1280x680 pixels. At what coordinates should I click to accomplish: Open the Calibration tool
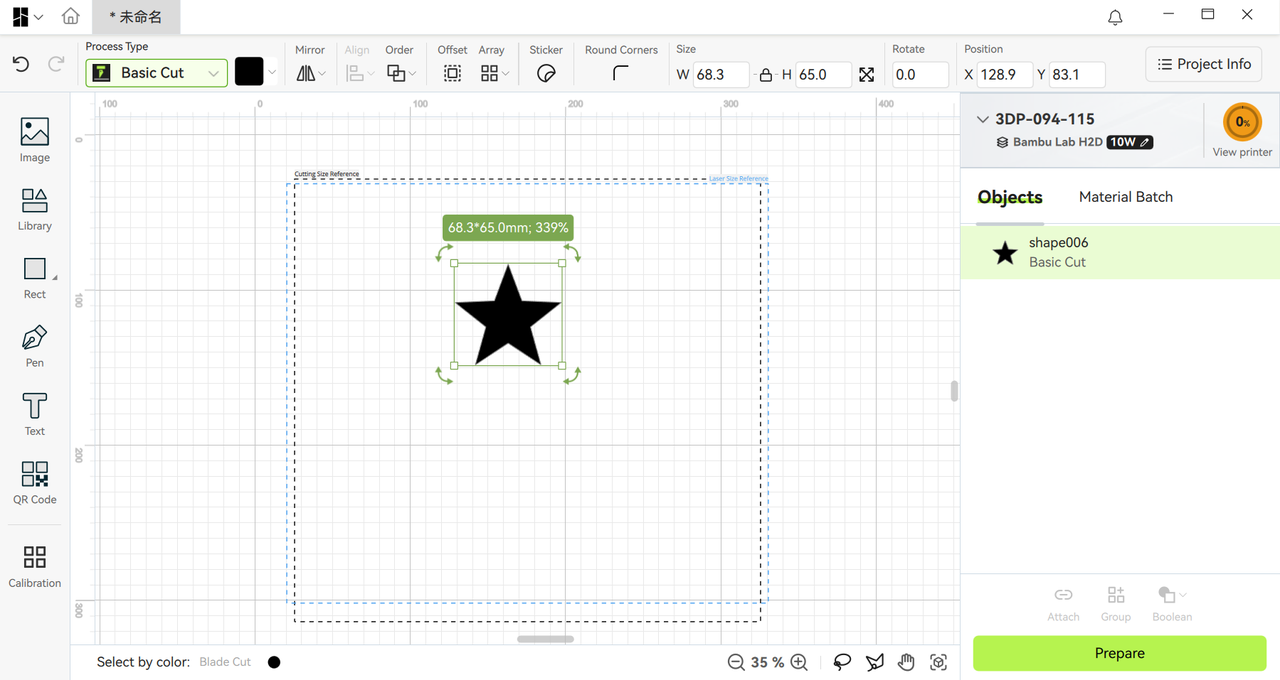tap(34, 566)
